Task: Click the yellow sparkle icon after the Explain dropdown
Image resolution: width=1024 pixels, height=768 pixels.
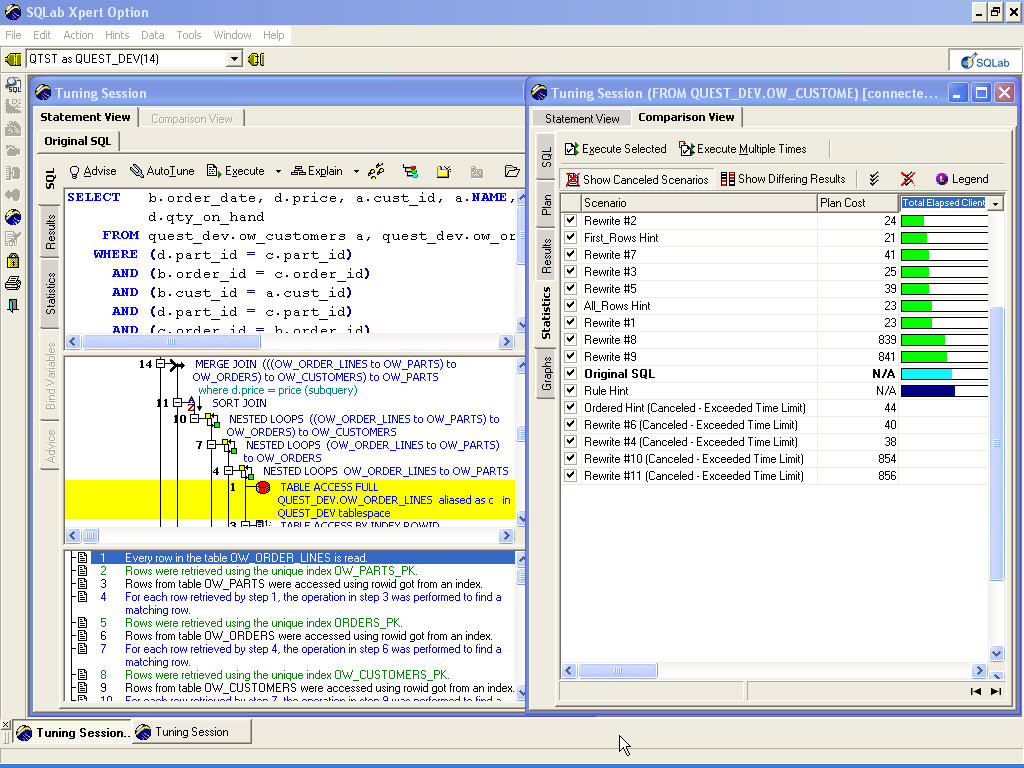Action: (x=376, y=171)
